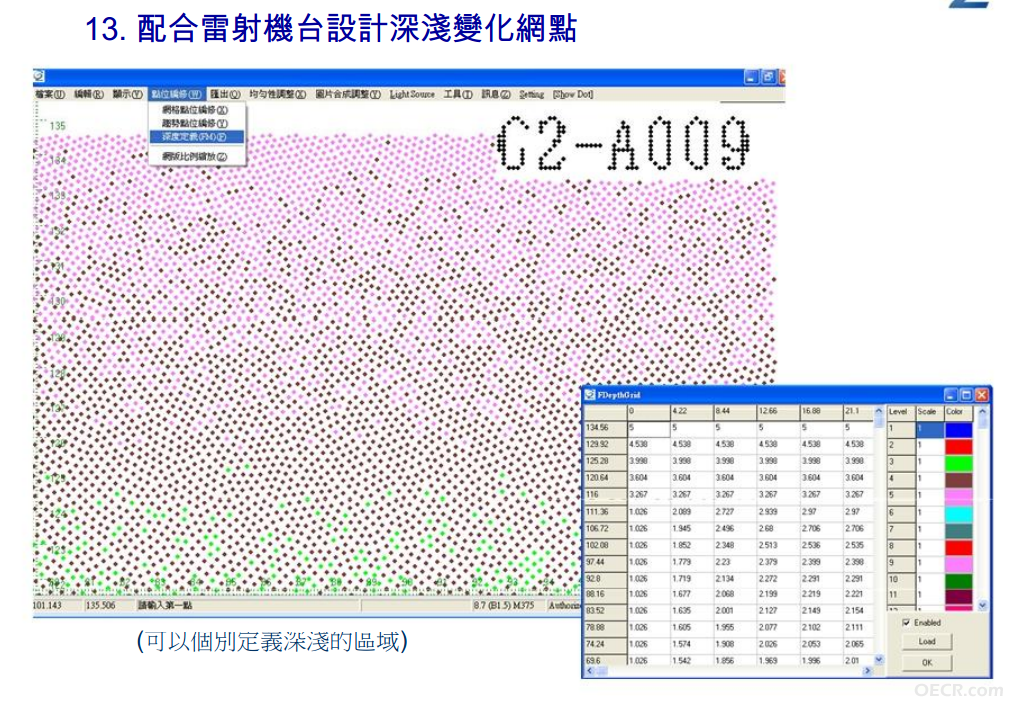
Task: Click scroll-down arrow of depth value table
Action: 878,660
